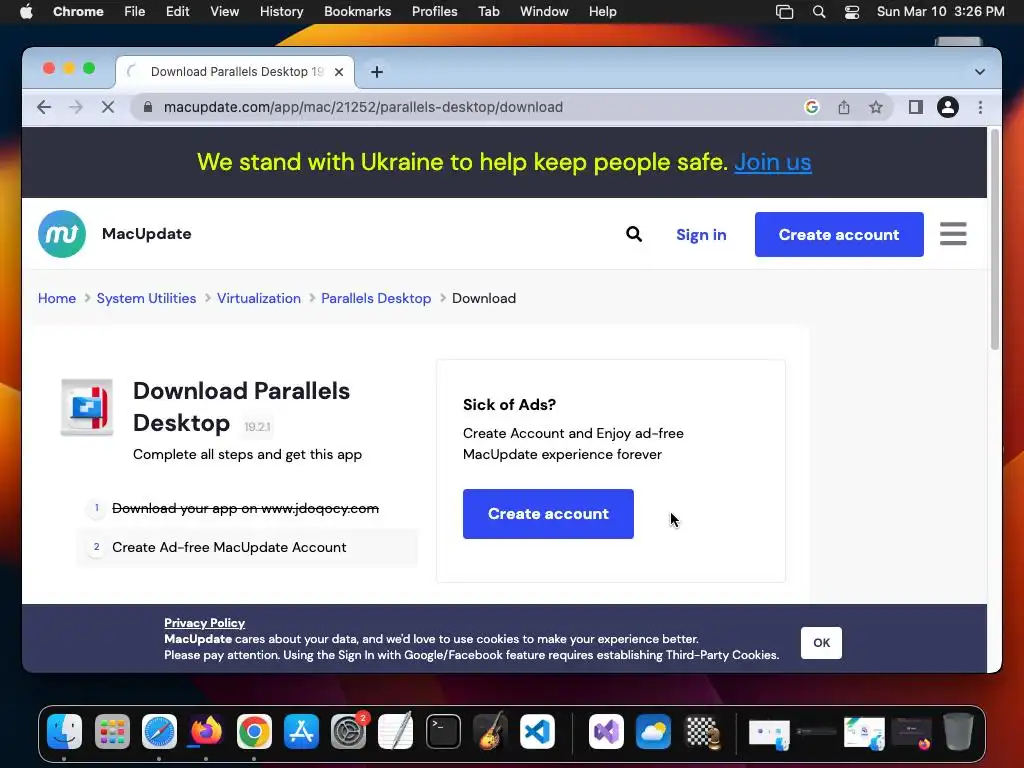Viewport: 1024px width, 768px height.
Task: Launch Firefox from the Dock
Action: point(206,731)
